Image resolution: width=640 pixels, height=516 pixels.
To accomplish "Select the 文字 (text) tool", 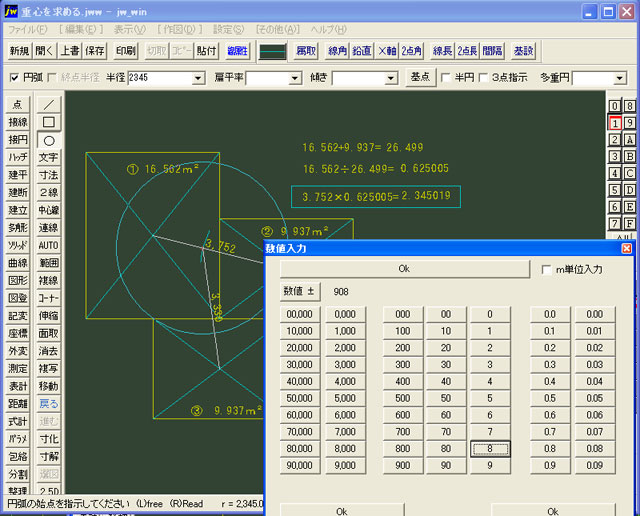I will pyautogui.click(x=49, y=158).
